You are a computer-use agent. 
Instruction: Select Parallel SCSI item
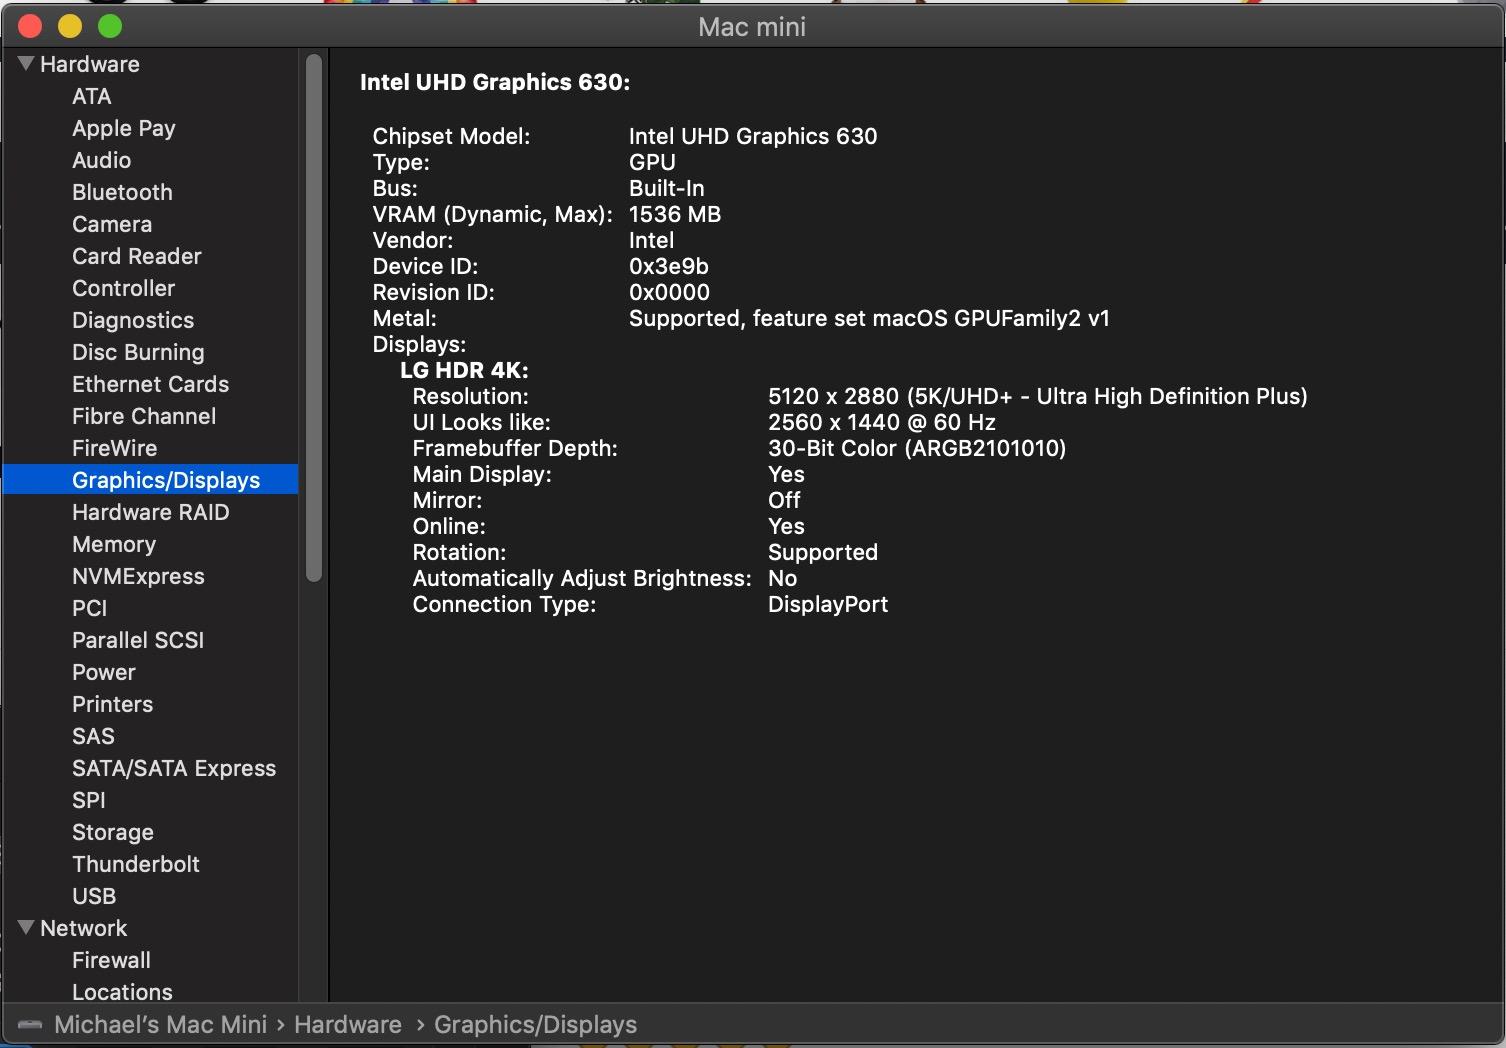click(x=138, y=640)
